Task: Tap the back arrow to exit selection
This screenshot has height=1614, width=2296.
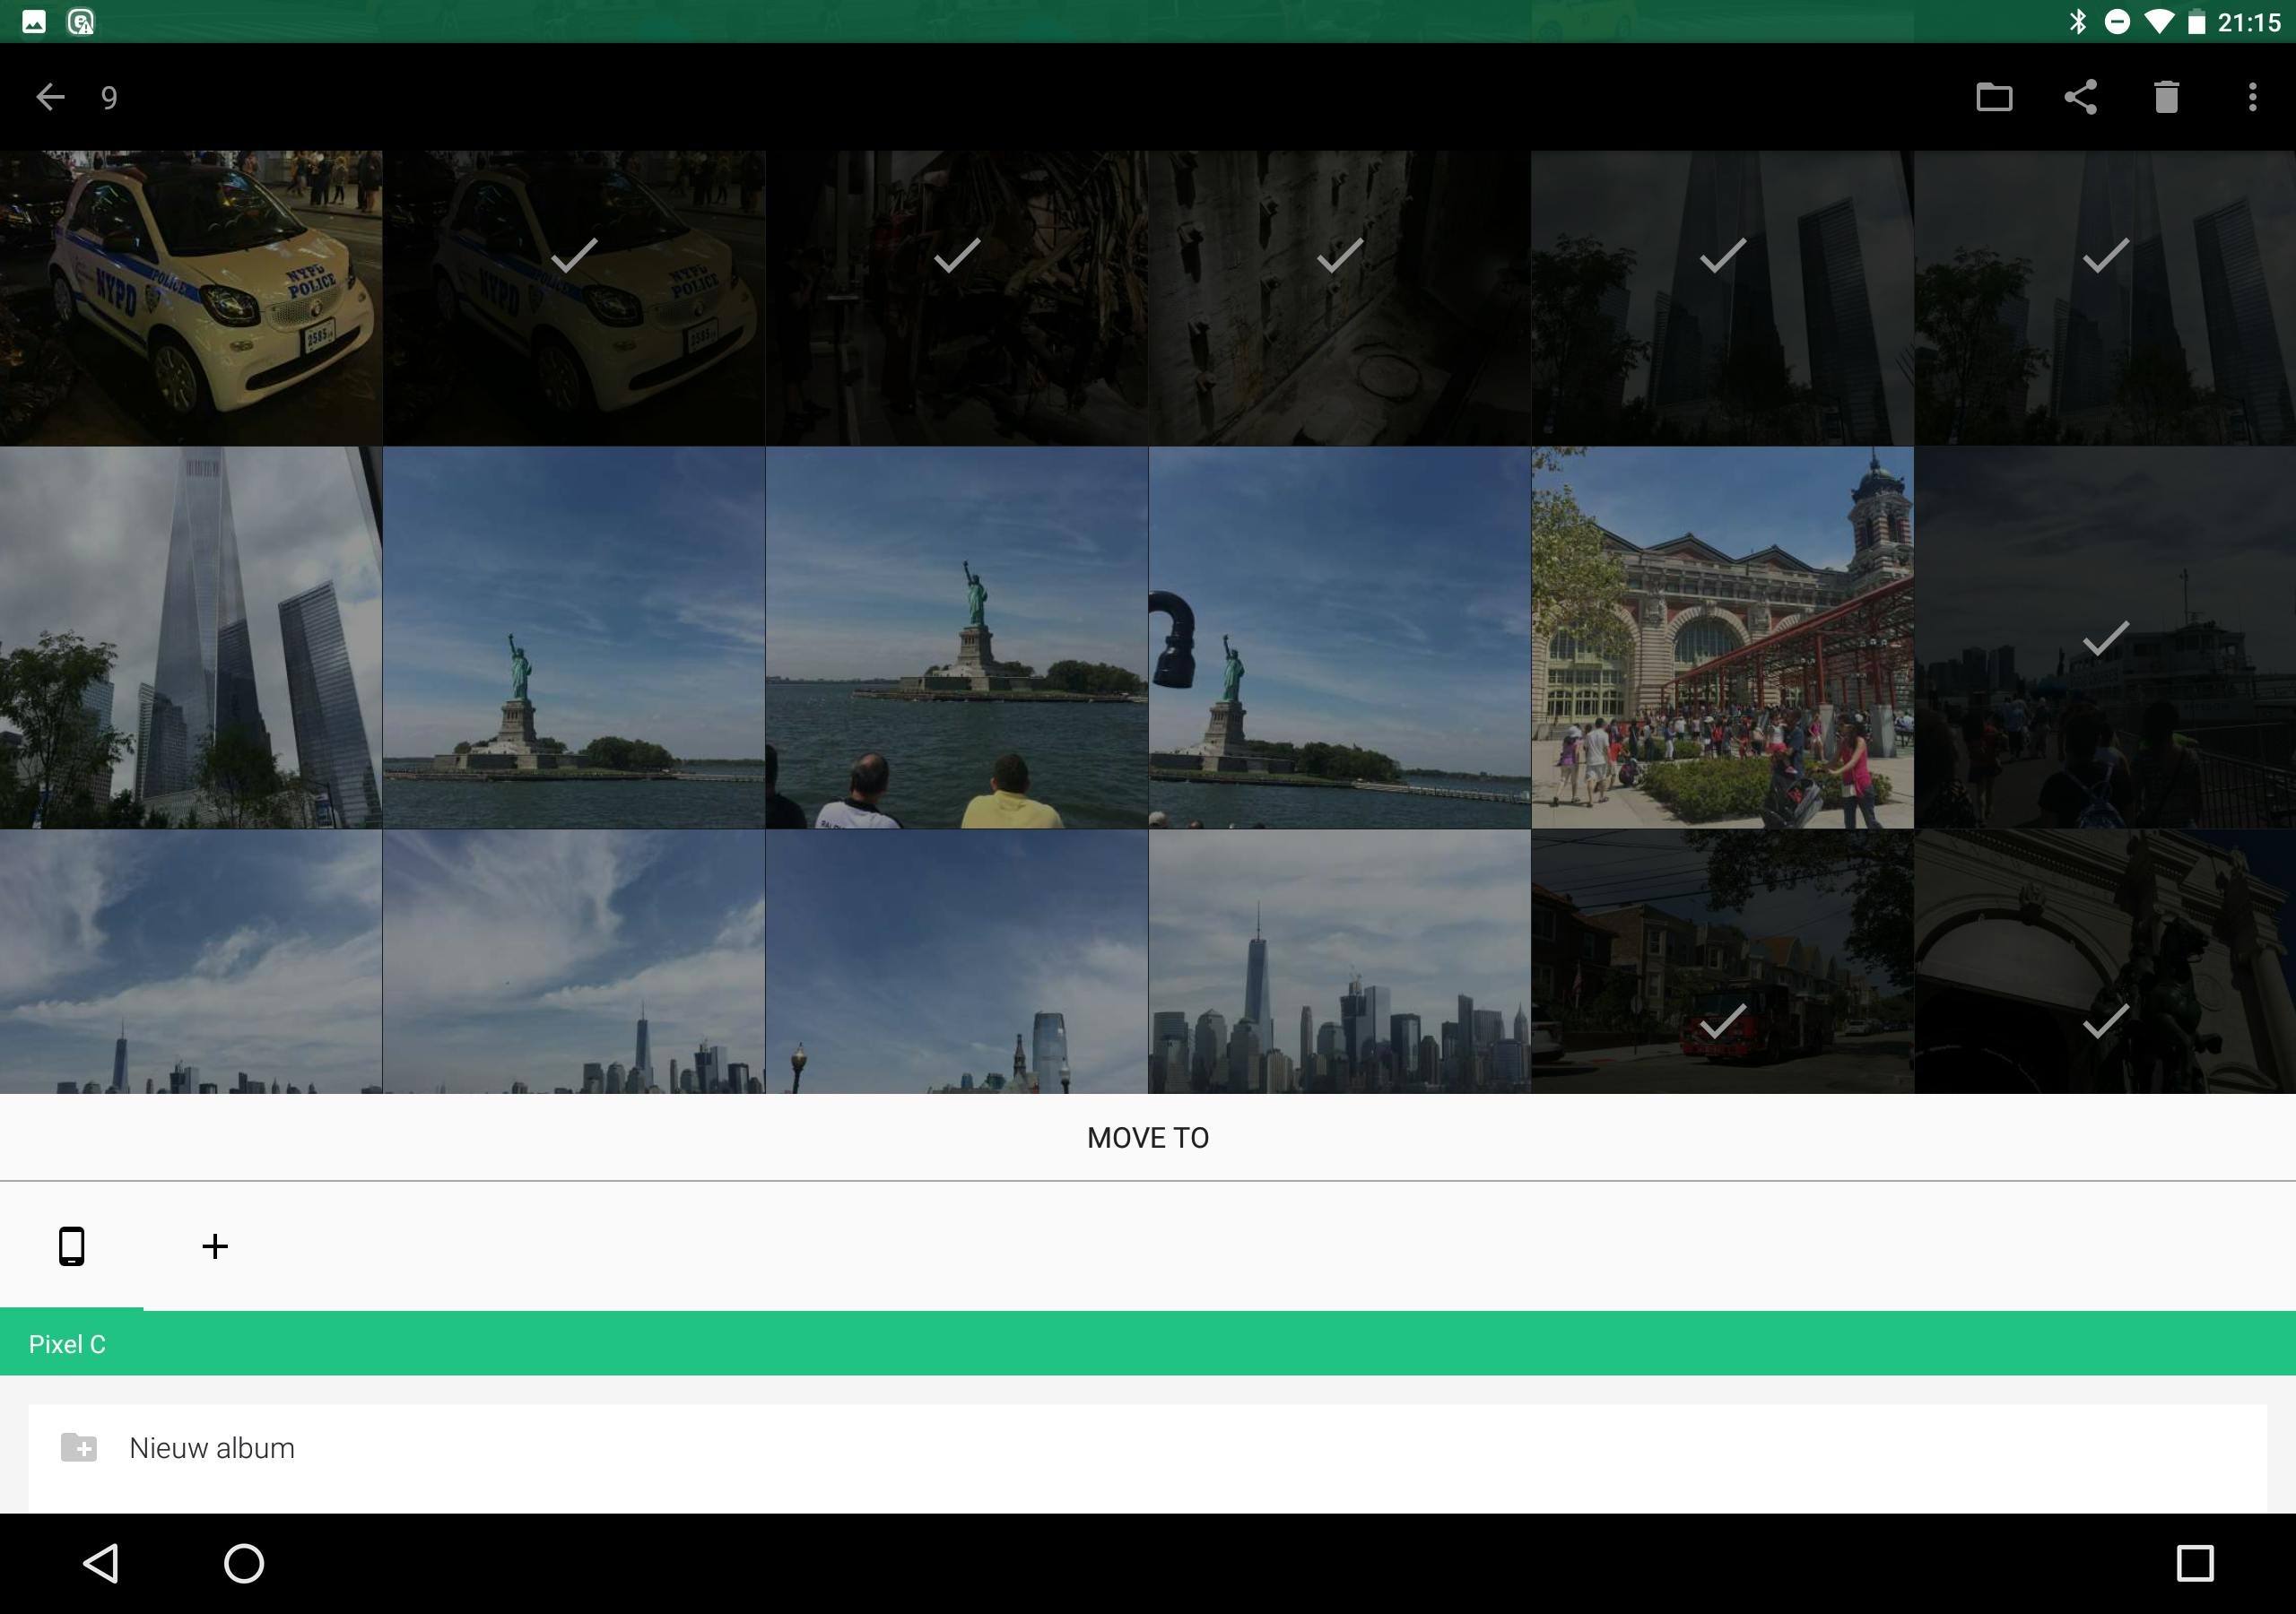Action: [50, 97]
